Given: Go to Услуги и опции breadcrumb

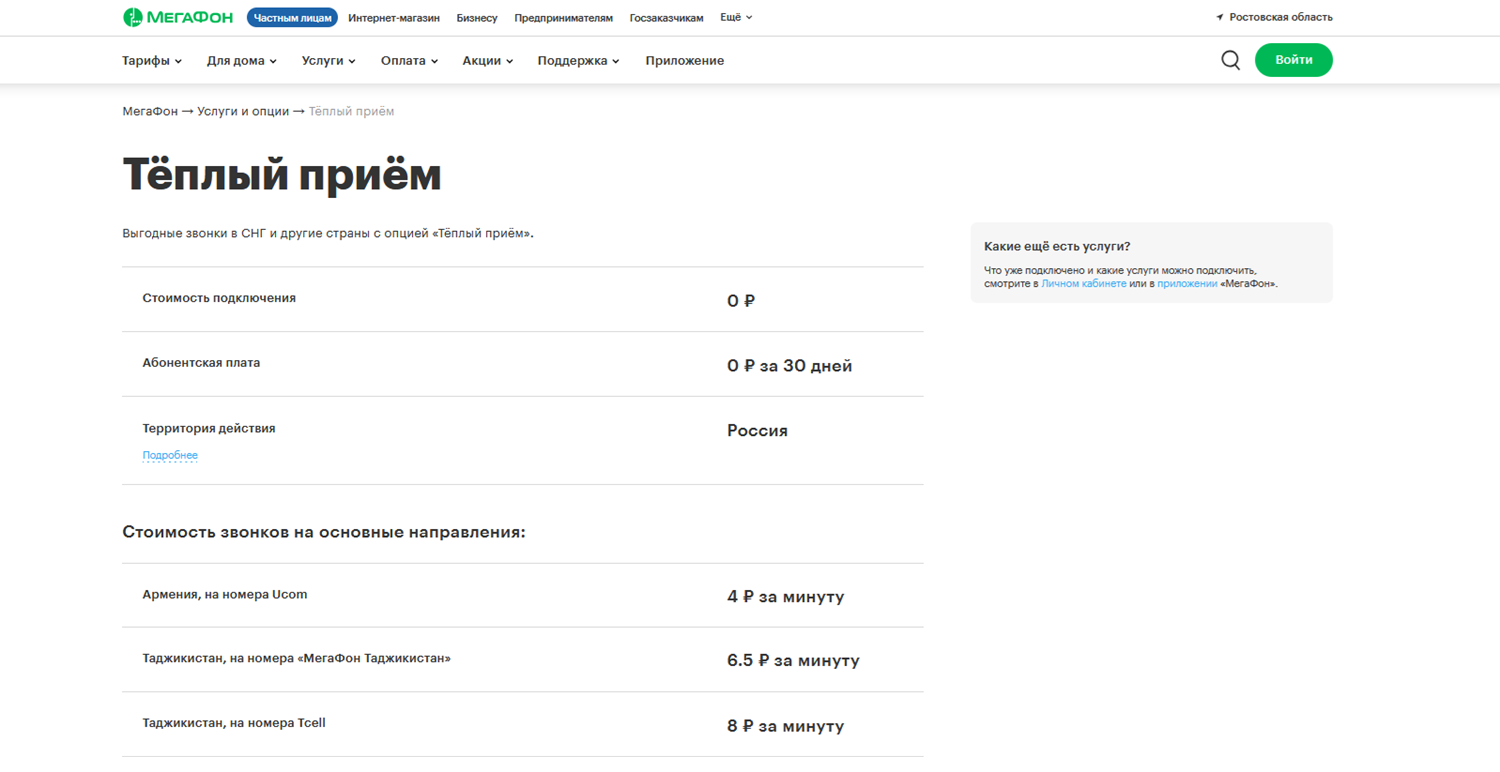Looking at the screenshot, I should 243,111.
